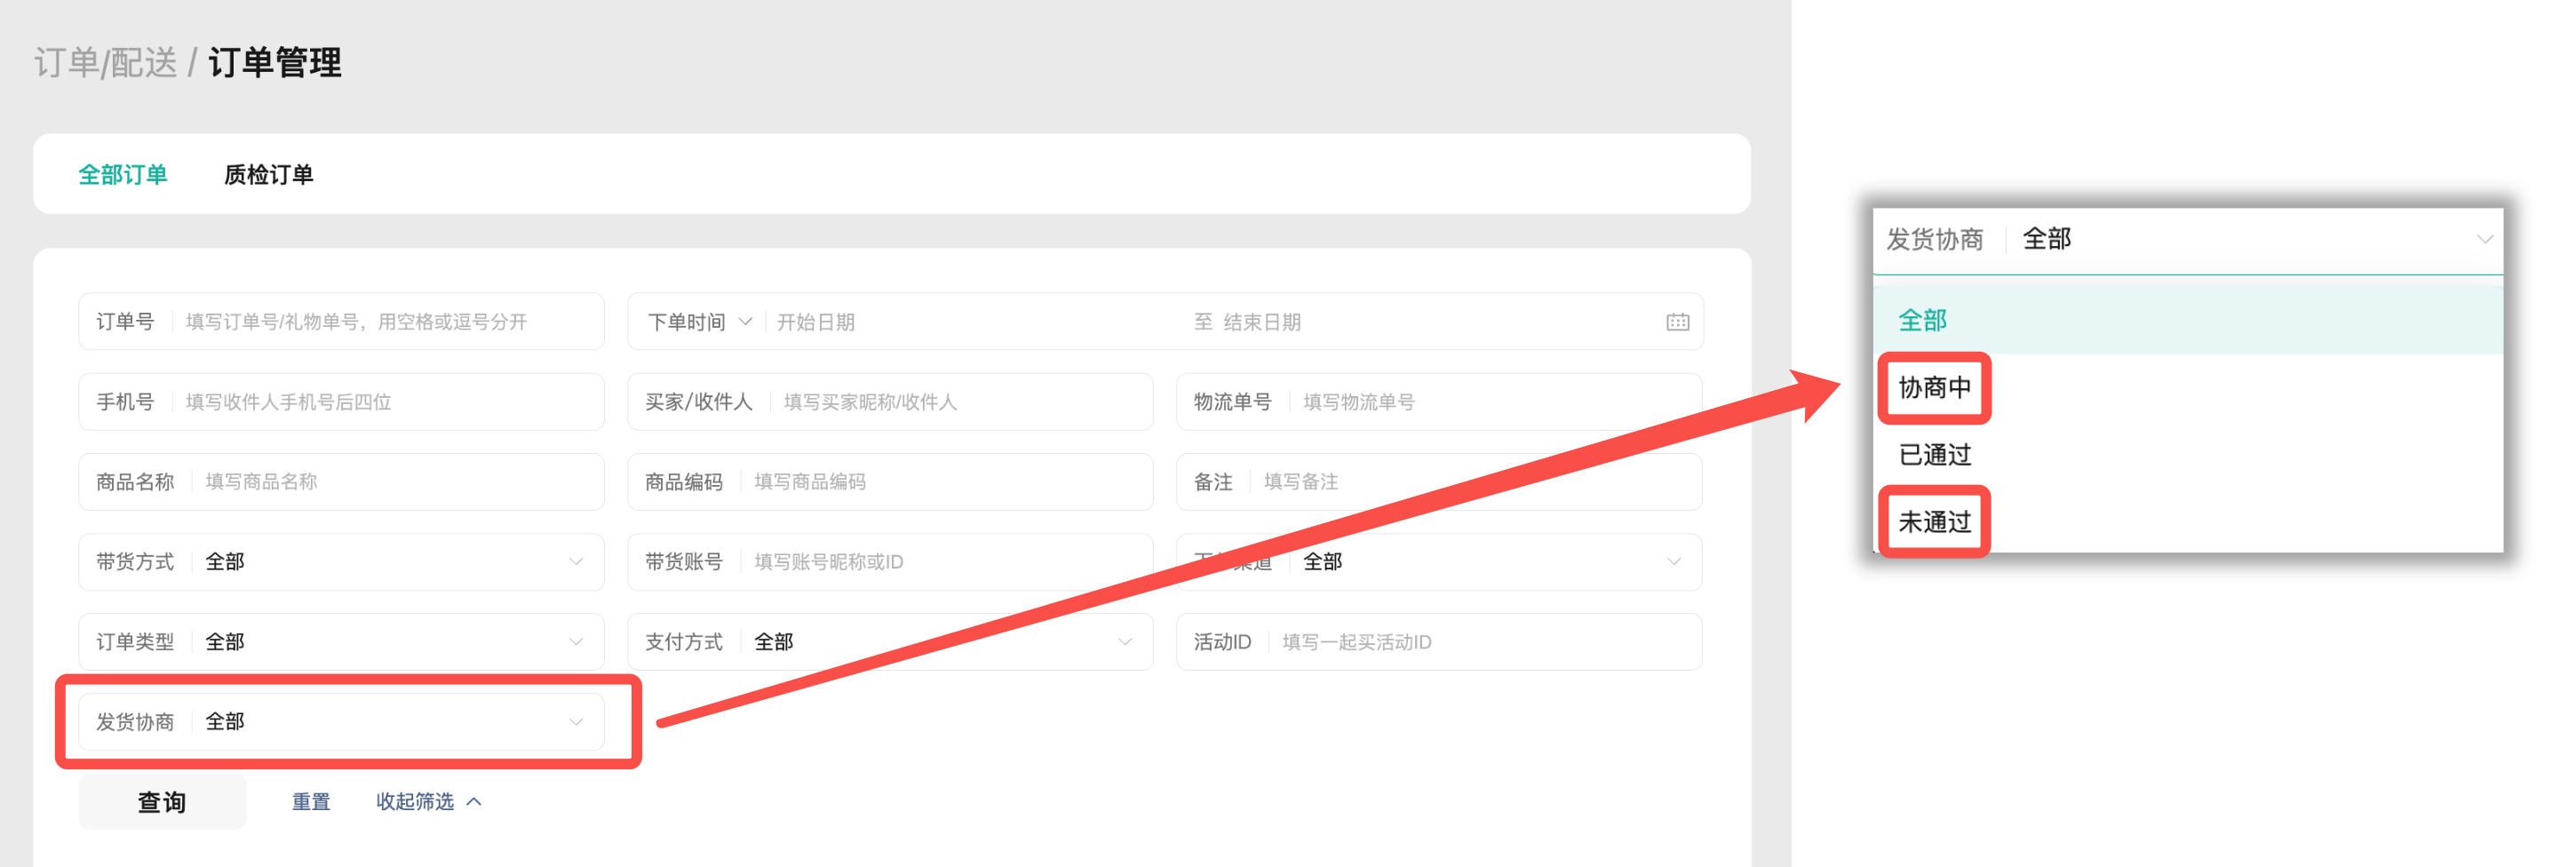The width and height of the screenshot is (2576, 867).
Task: Switch to the 全部订单 tab
Action: pyautogui.click(x=123, y=175)
